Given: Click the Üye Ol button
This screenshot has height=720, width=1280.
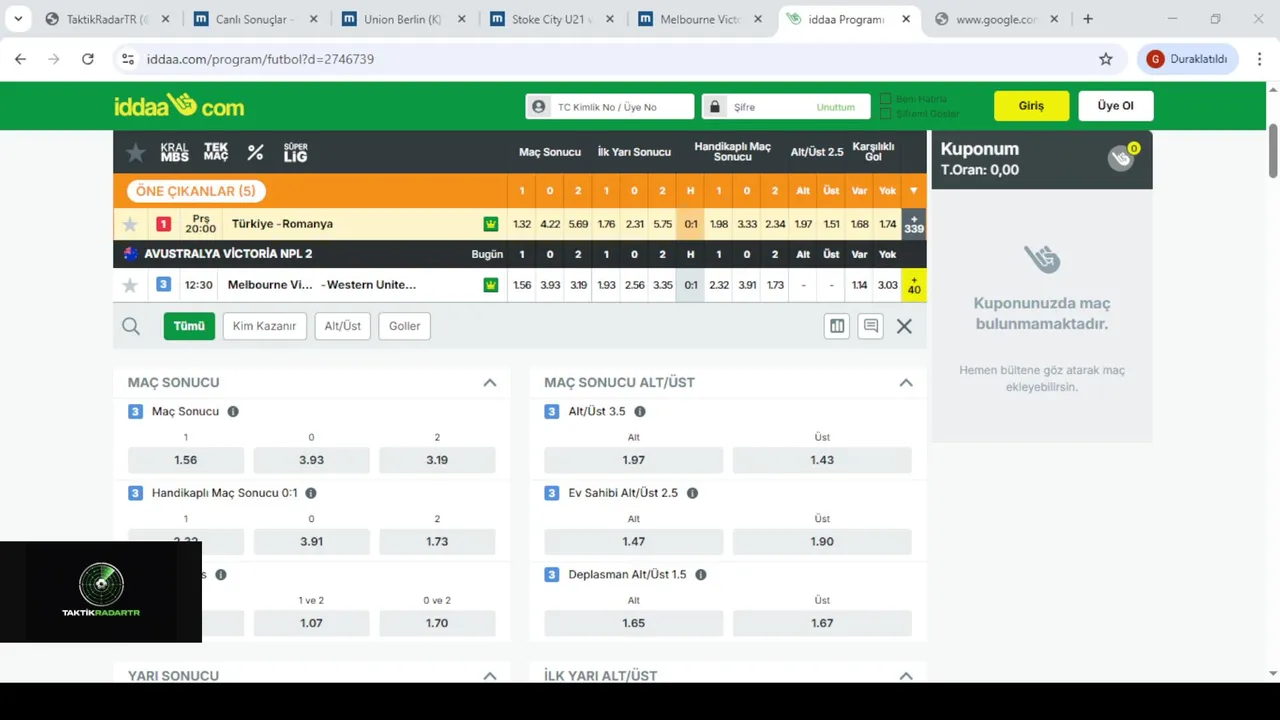Looking at the screenshot, I should 1116,106.
